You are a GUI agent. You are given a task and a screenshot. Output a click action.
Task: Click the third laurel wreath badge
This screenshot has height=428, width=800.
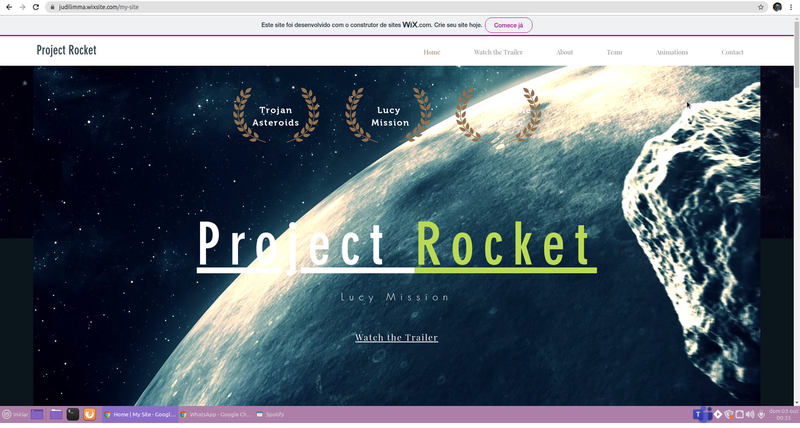(x=498, y=115)
